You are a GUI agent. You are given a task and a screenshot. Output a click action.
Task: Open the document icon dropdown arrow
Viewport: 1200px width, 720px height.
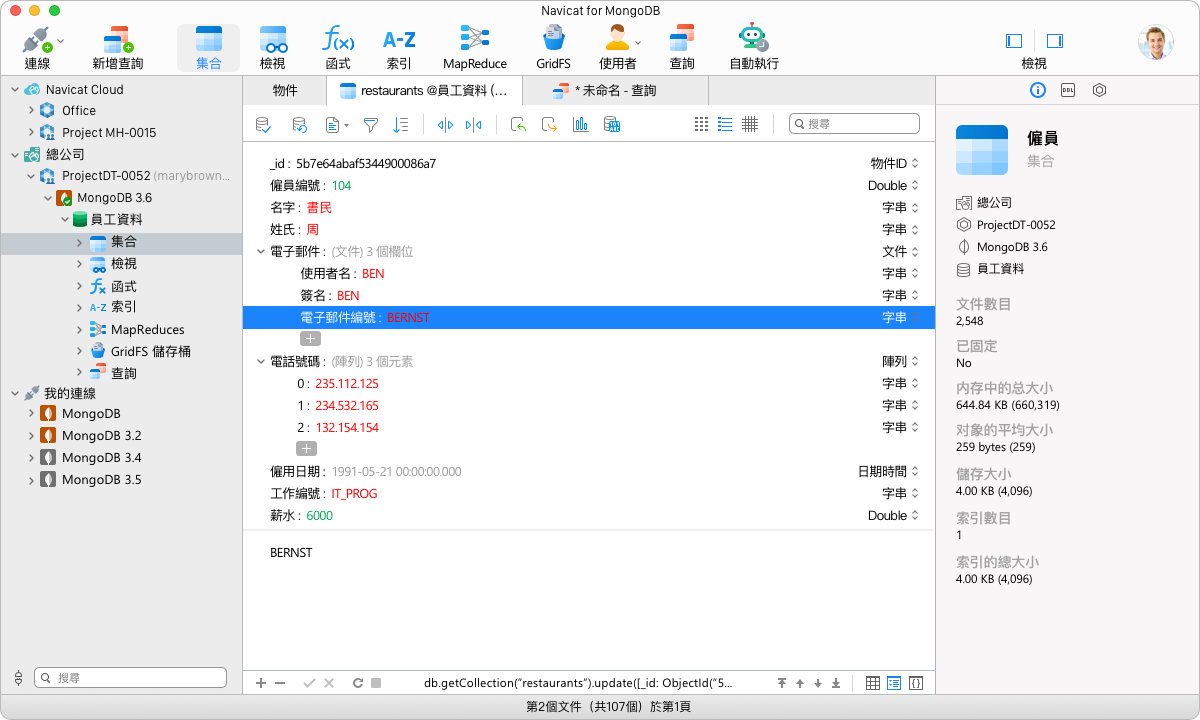tap(346, 126)
